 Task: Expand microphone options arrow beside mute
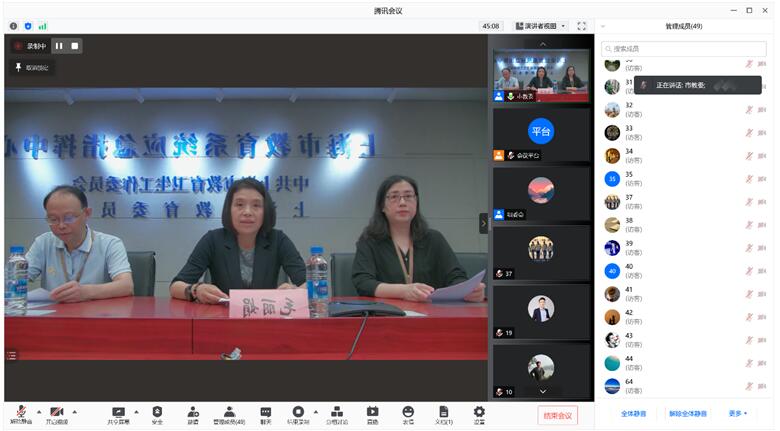tap(39, 412)
